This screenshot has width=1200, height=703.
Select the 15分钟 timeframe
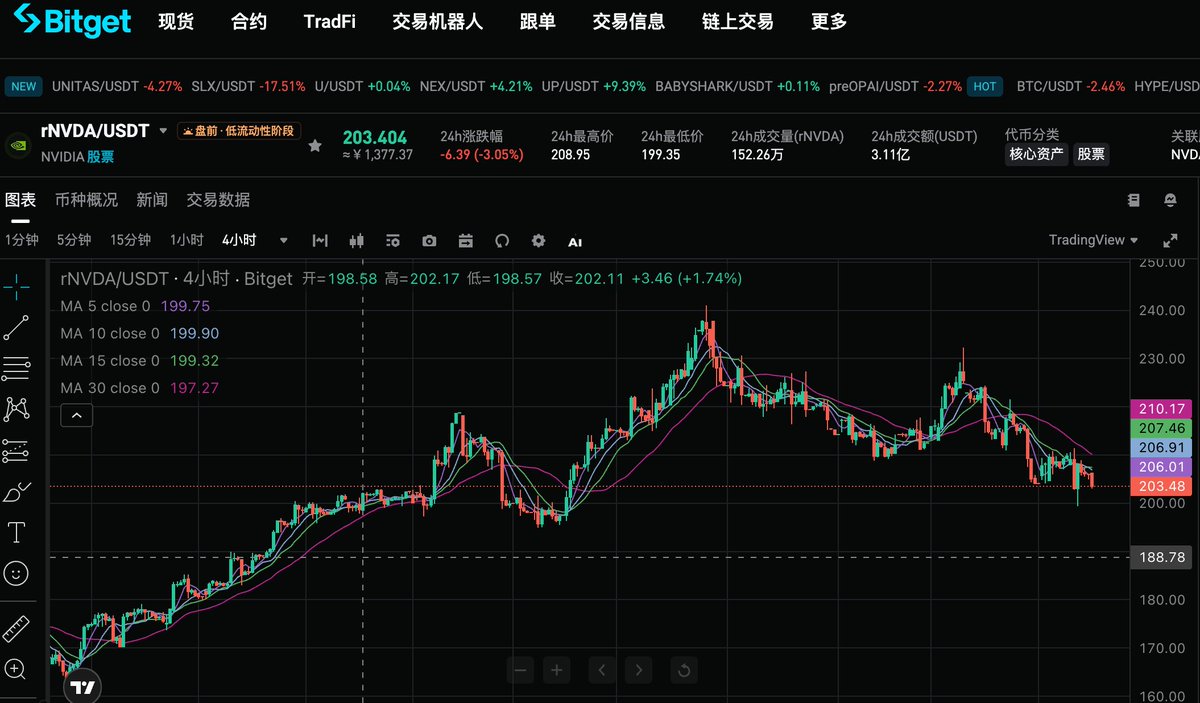130,240
